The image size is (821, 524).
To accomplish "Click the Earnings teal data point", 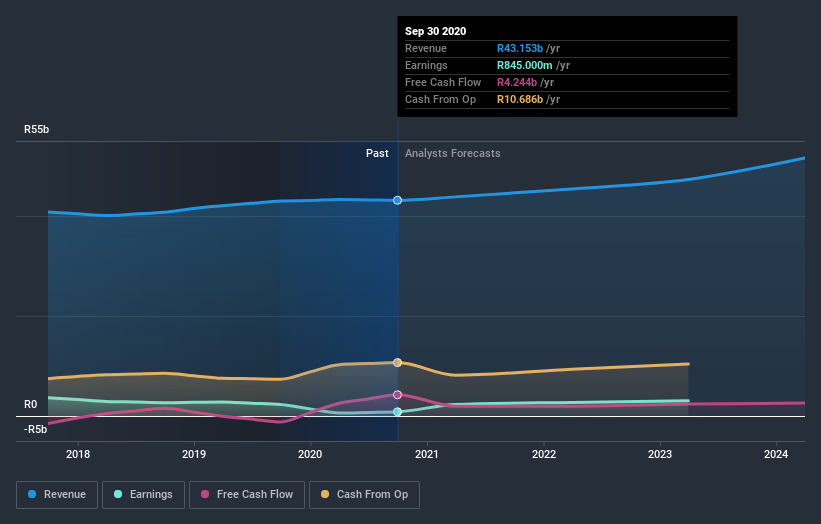I will tap(397, 412).
